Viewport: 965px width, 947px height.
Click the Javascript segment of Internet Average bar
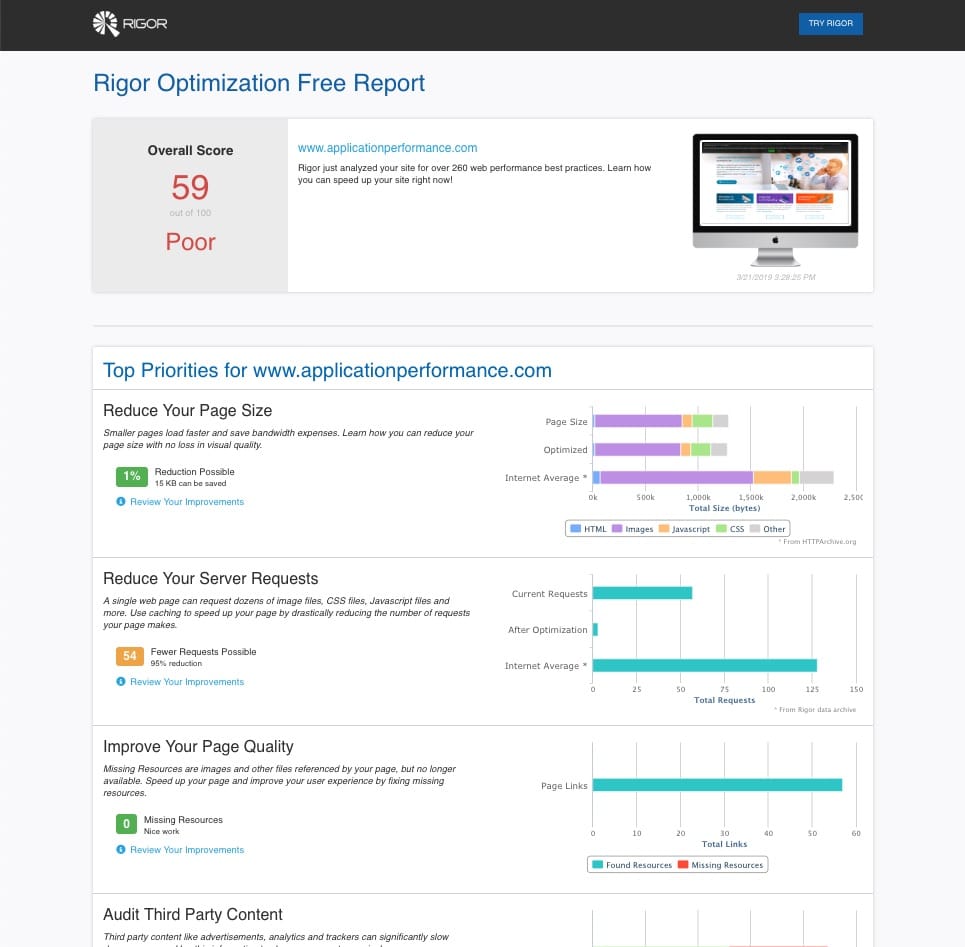click(x=772, y=477)
